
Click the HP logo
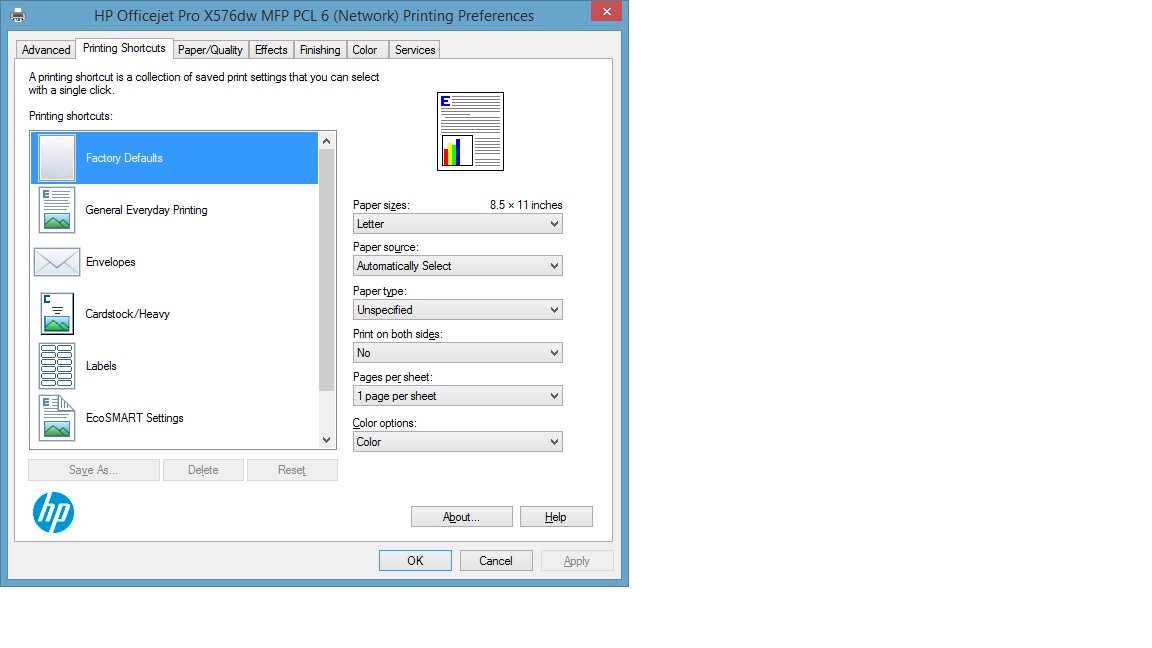click(x=54, y=512)
